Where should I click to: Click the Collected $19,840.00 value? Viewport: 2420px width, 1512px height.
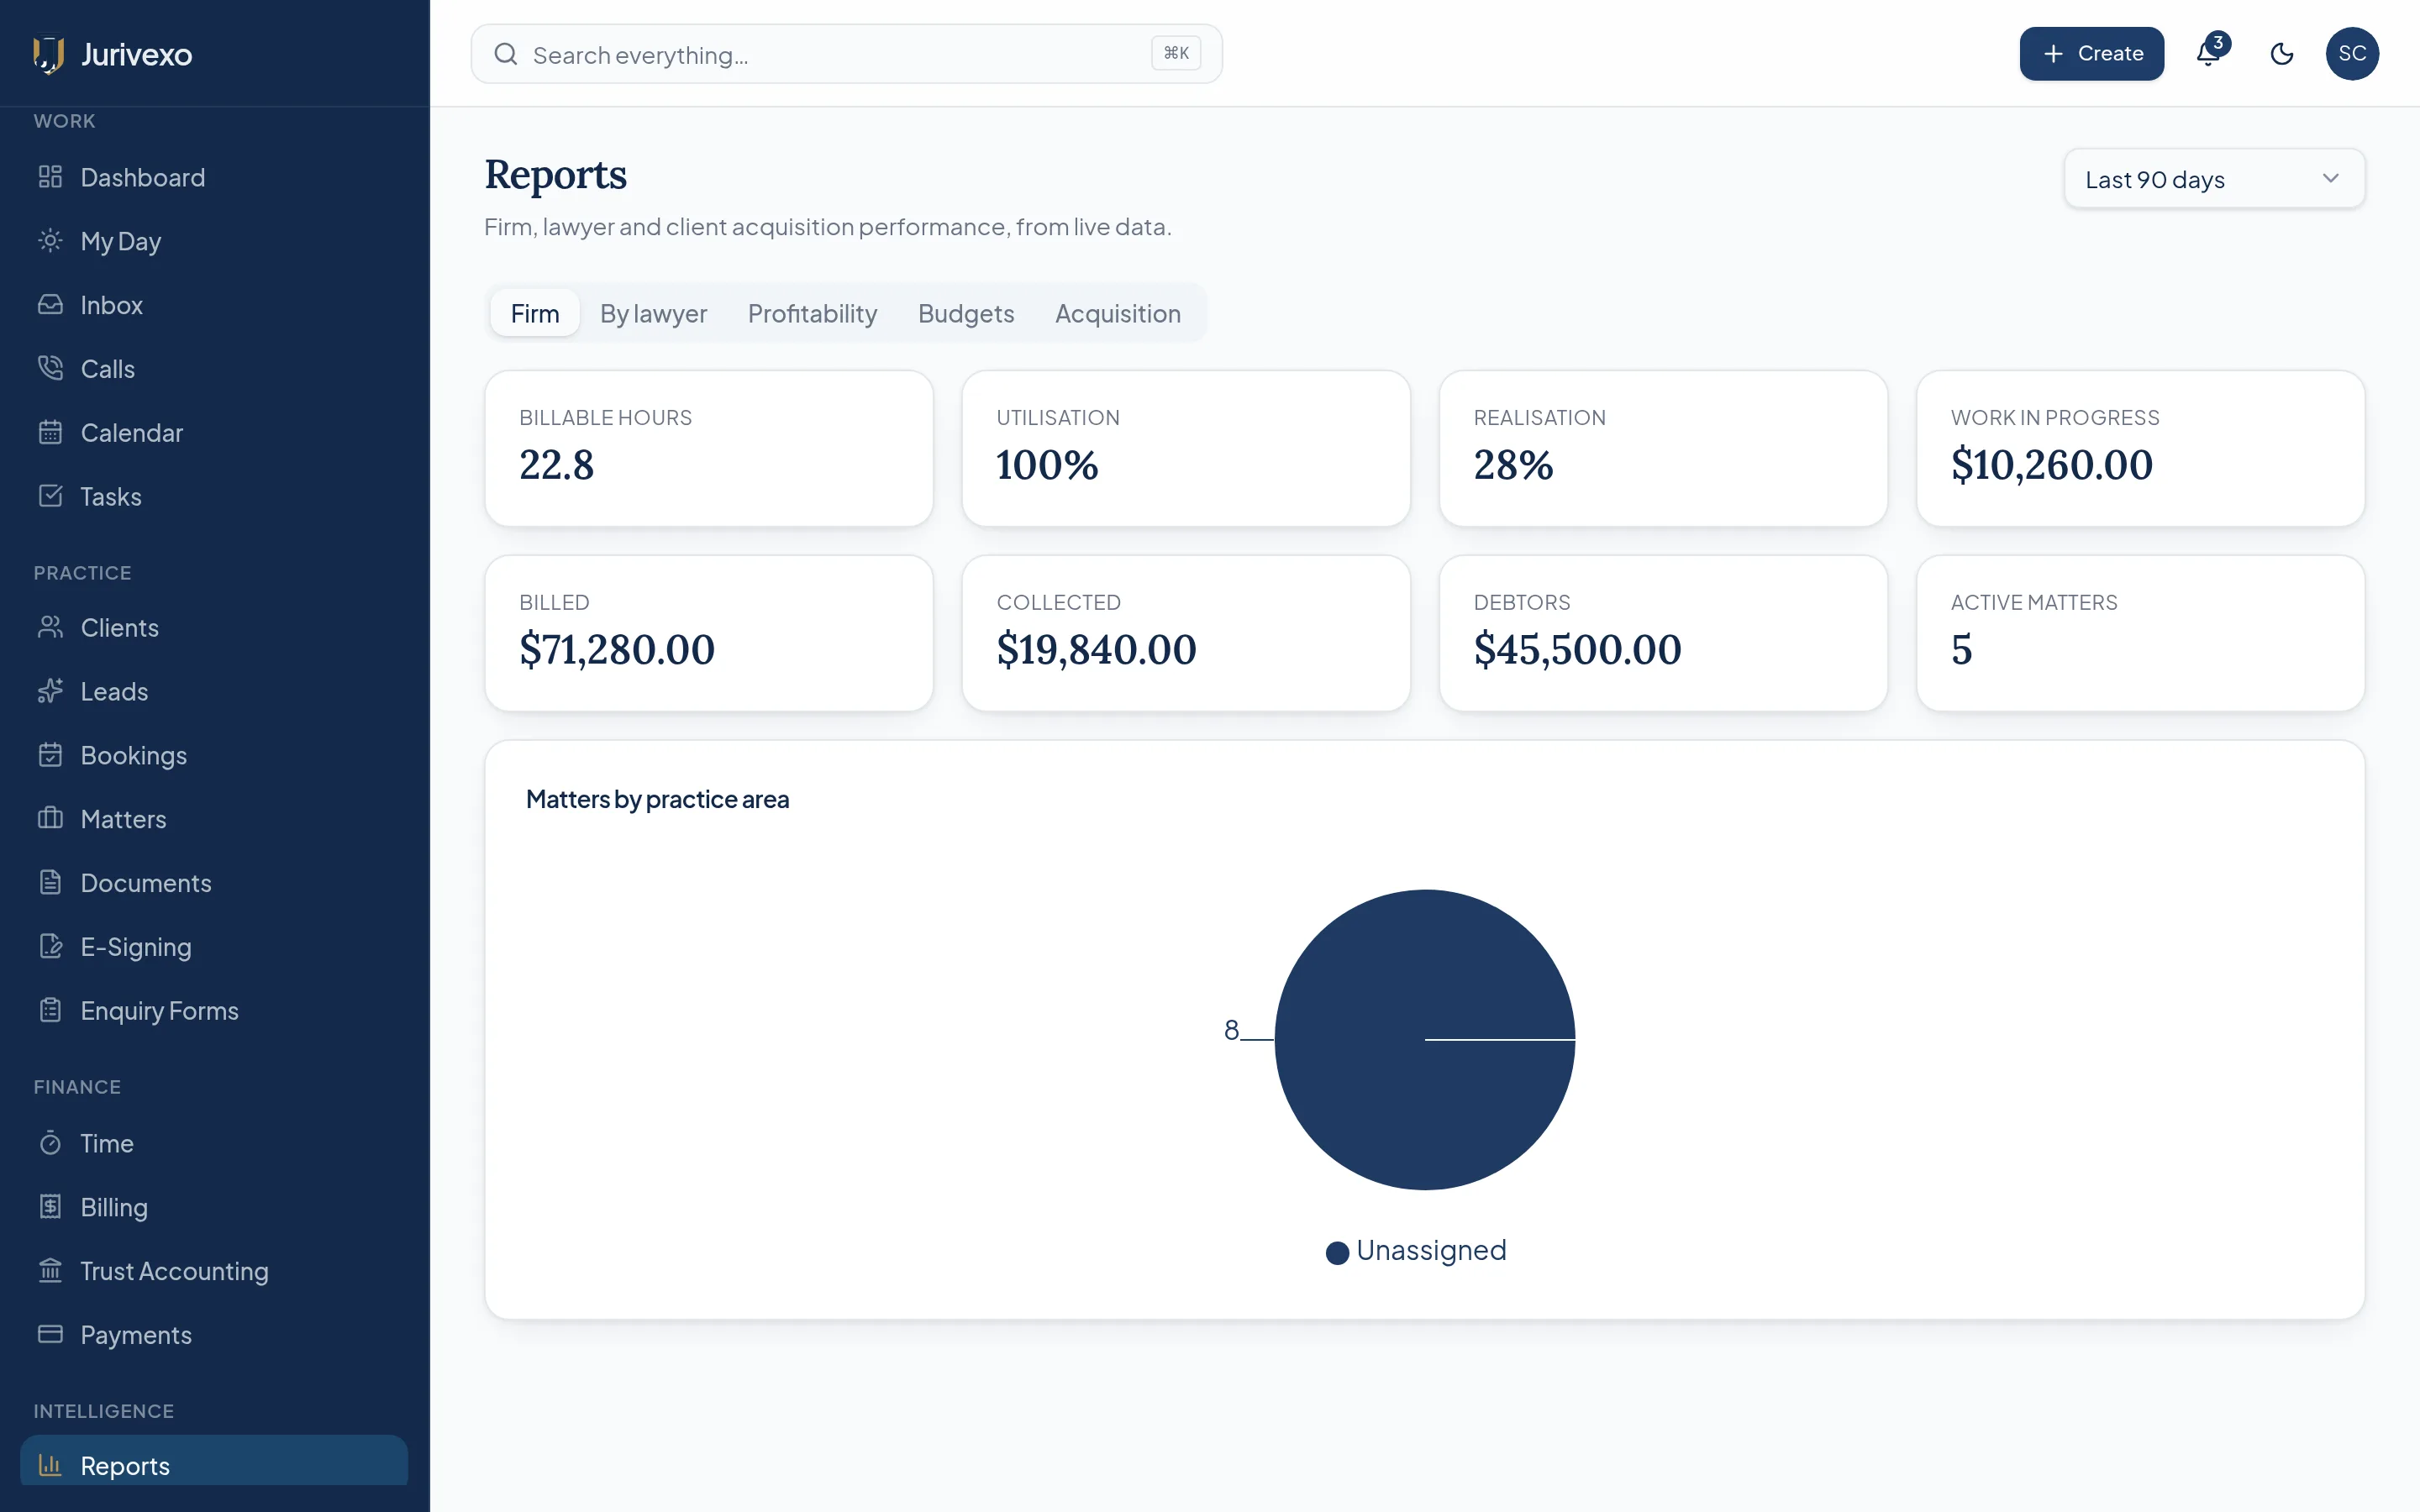click(x=1096, y=650)
